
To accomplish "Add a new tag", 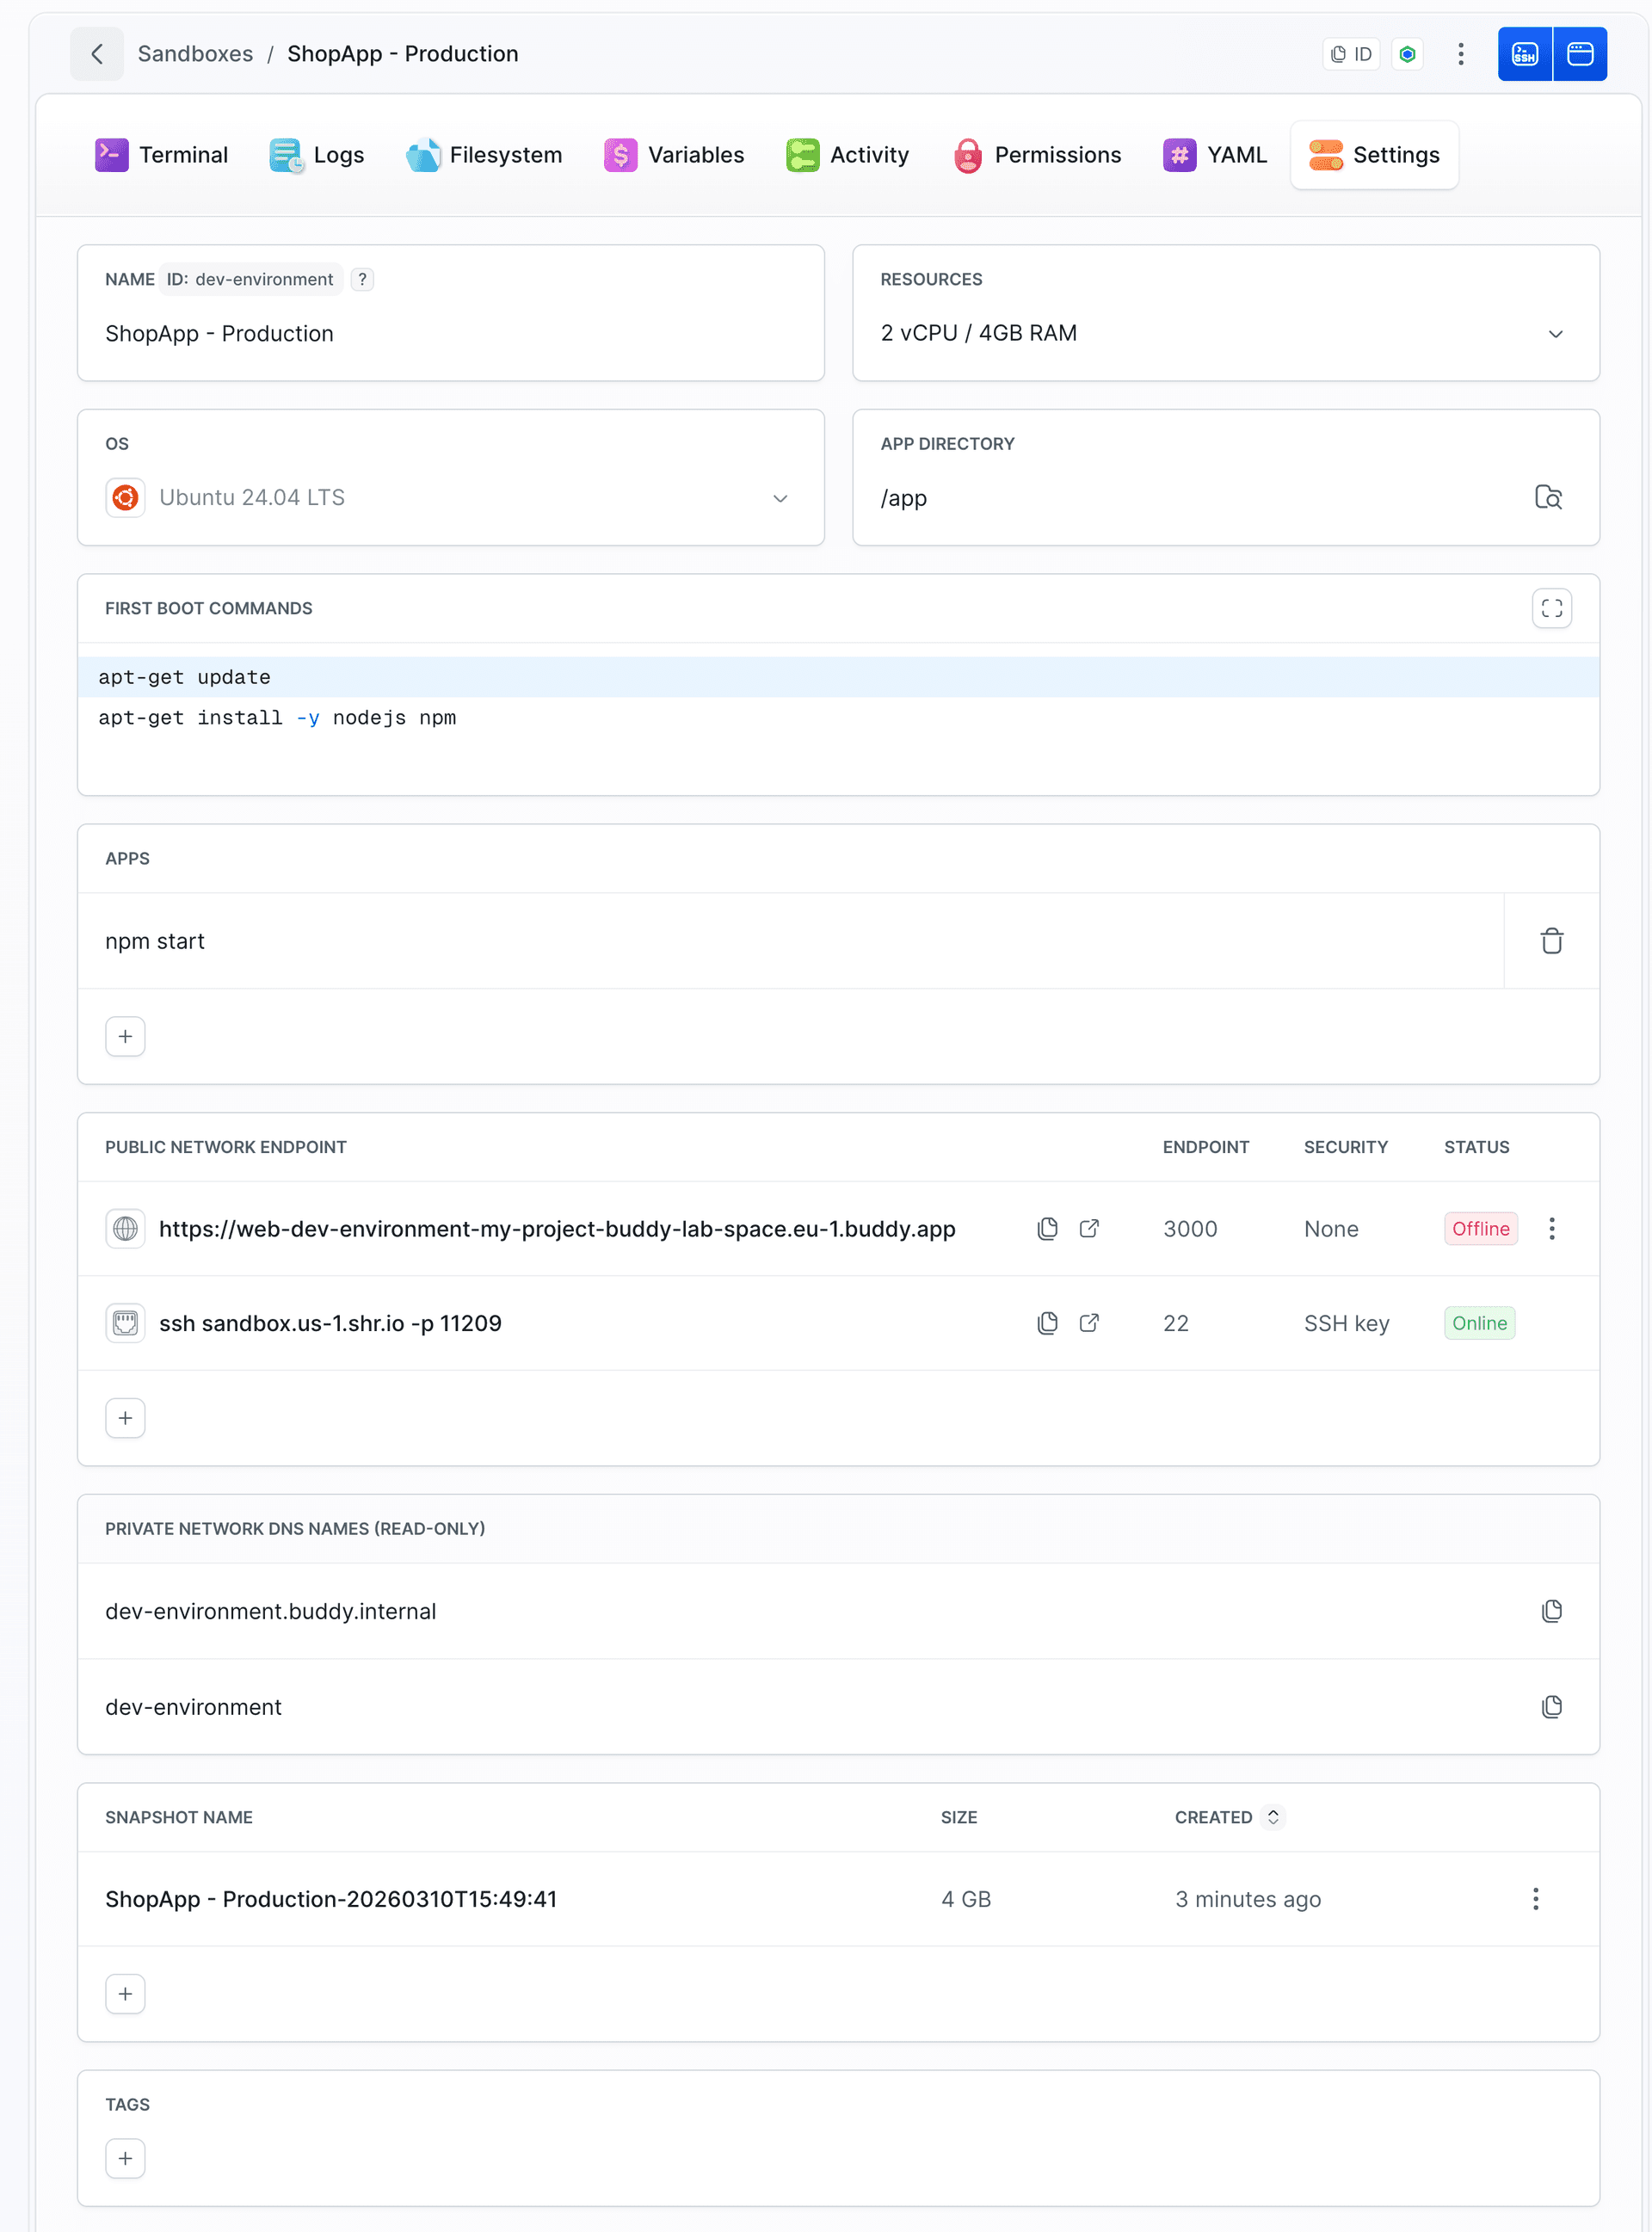I will [x=125, y=2158].
